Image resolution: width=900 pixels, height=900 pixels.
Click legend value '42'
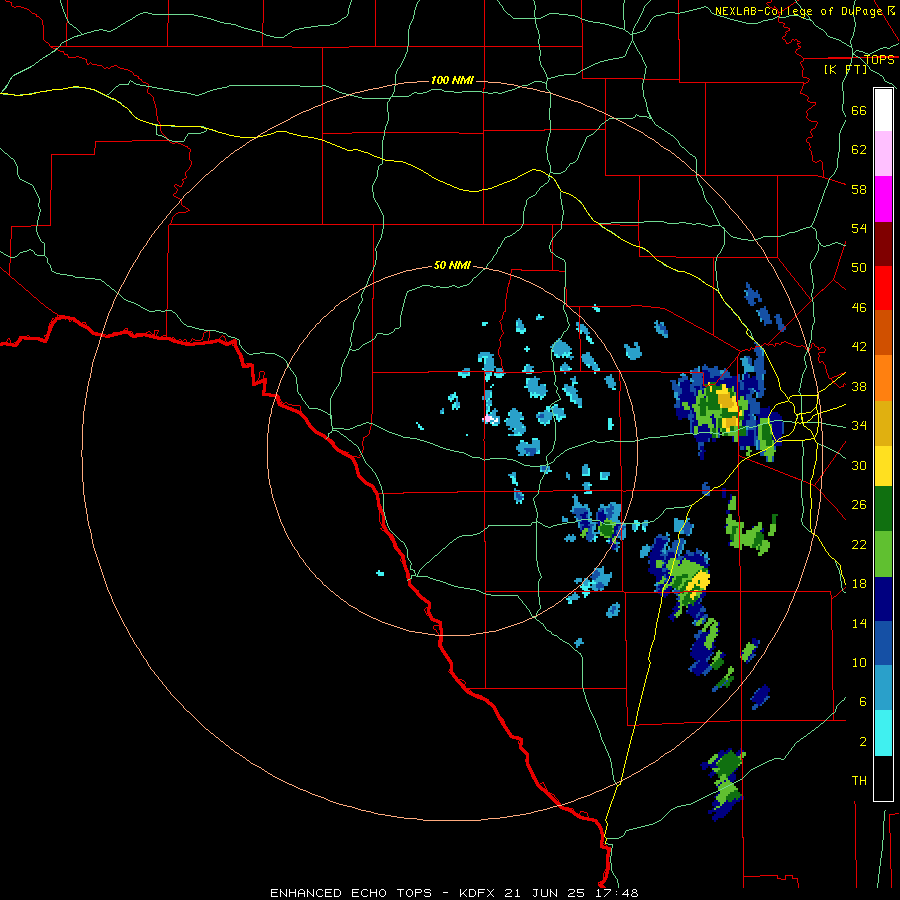pyautogui.click(x=859, y=347)
